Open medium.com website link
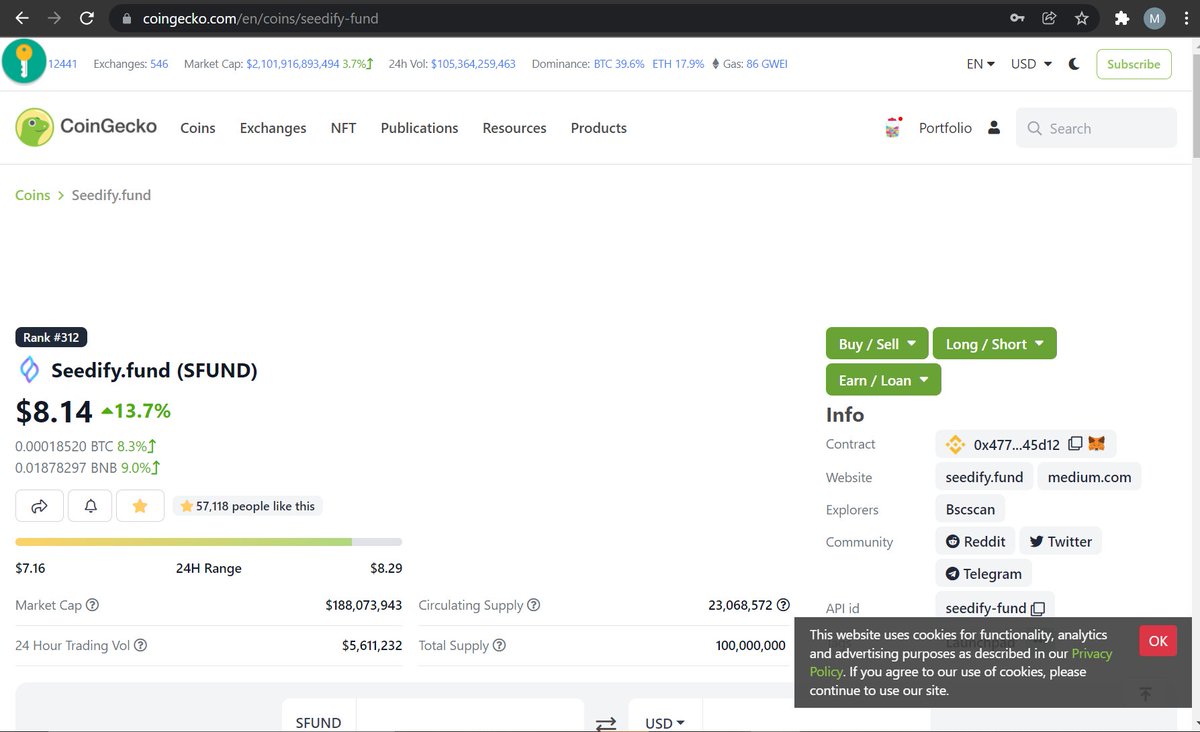Image resolution: width=1200 pixels, height=732 pixels. [1089, 477]
